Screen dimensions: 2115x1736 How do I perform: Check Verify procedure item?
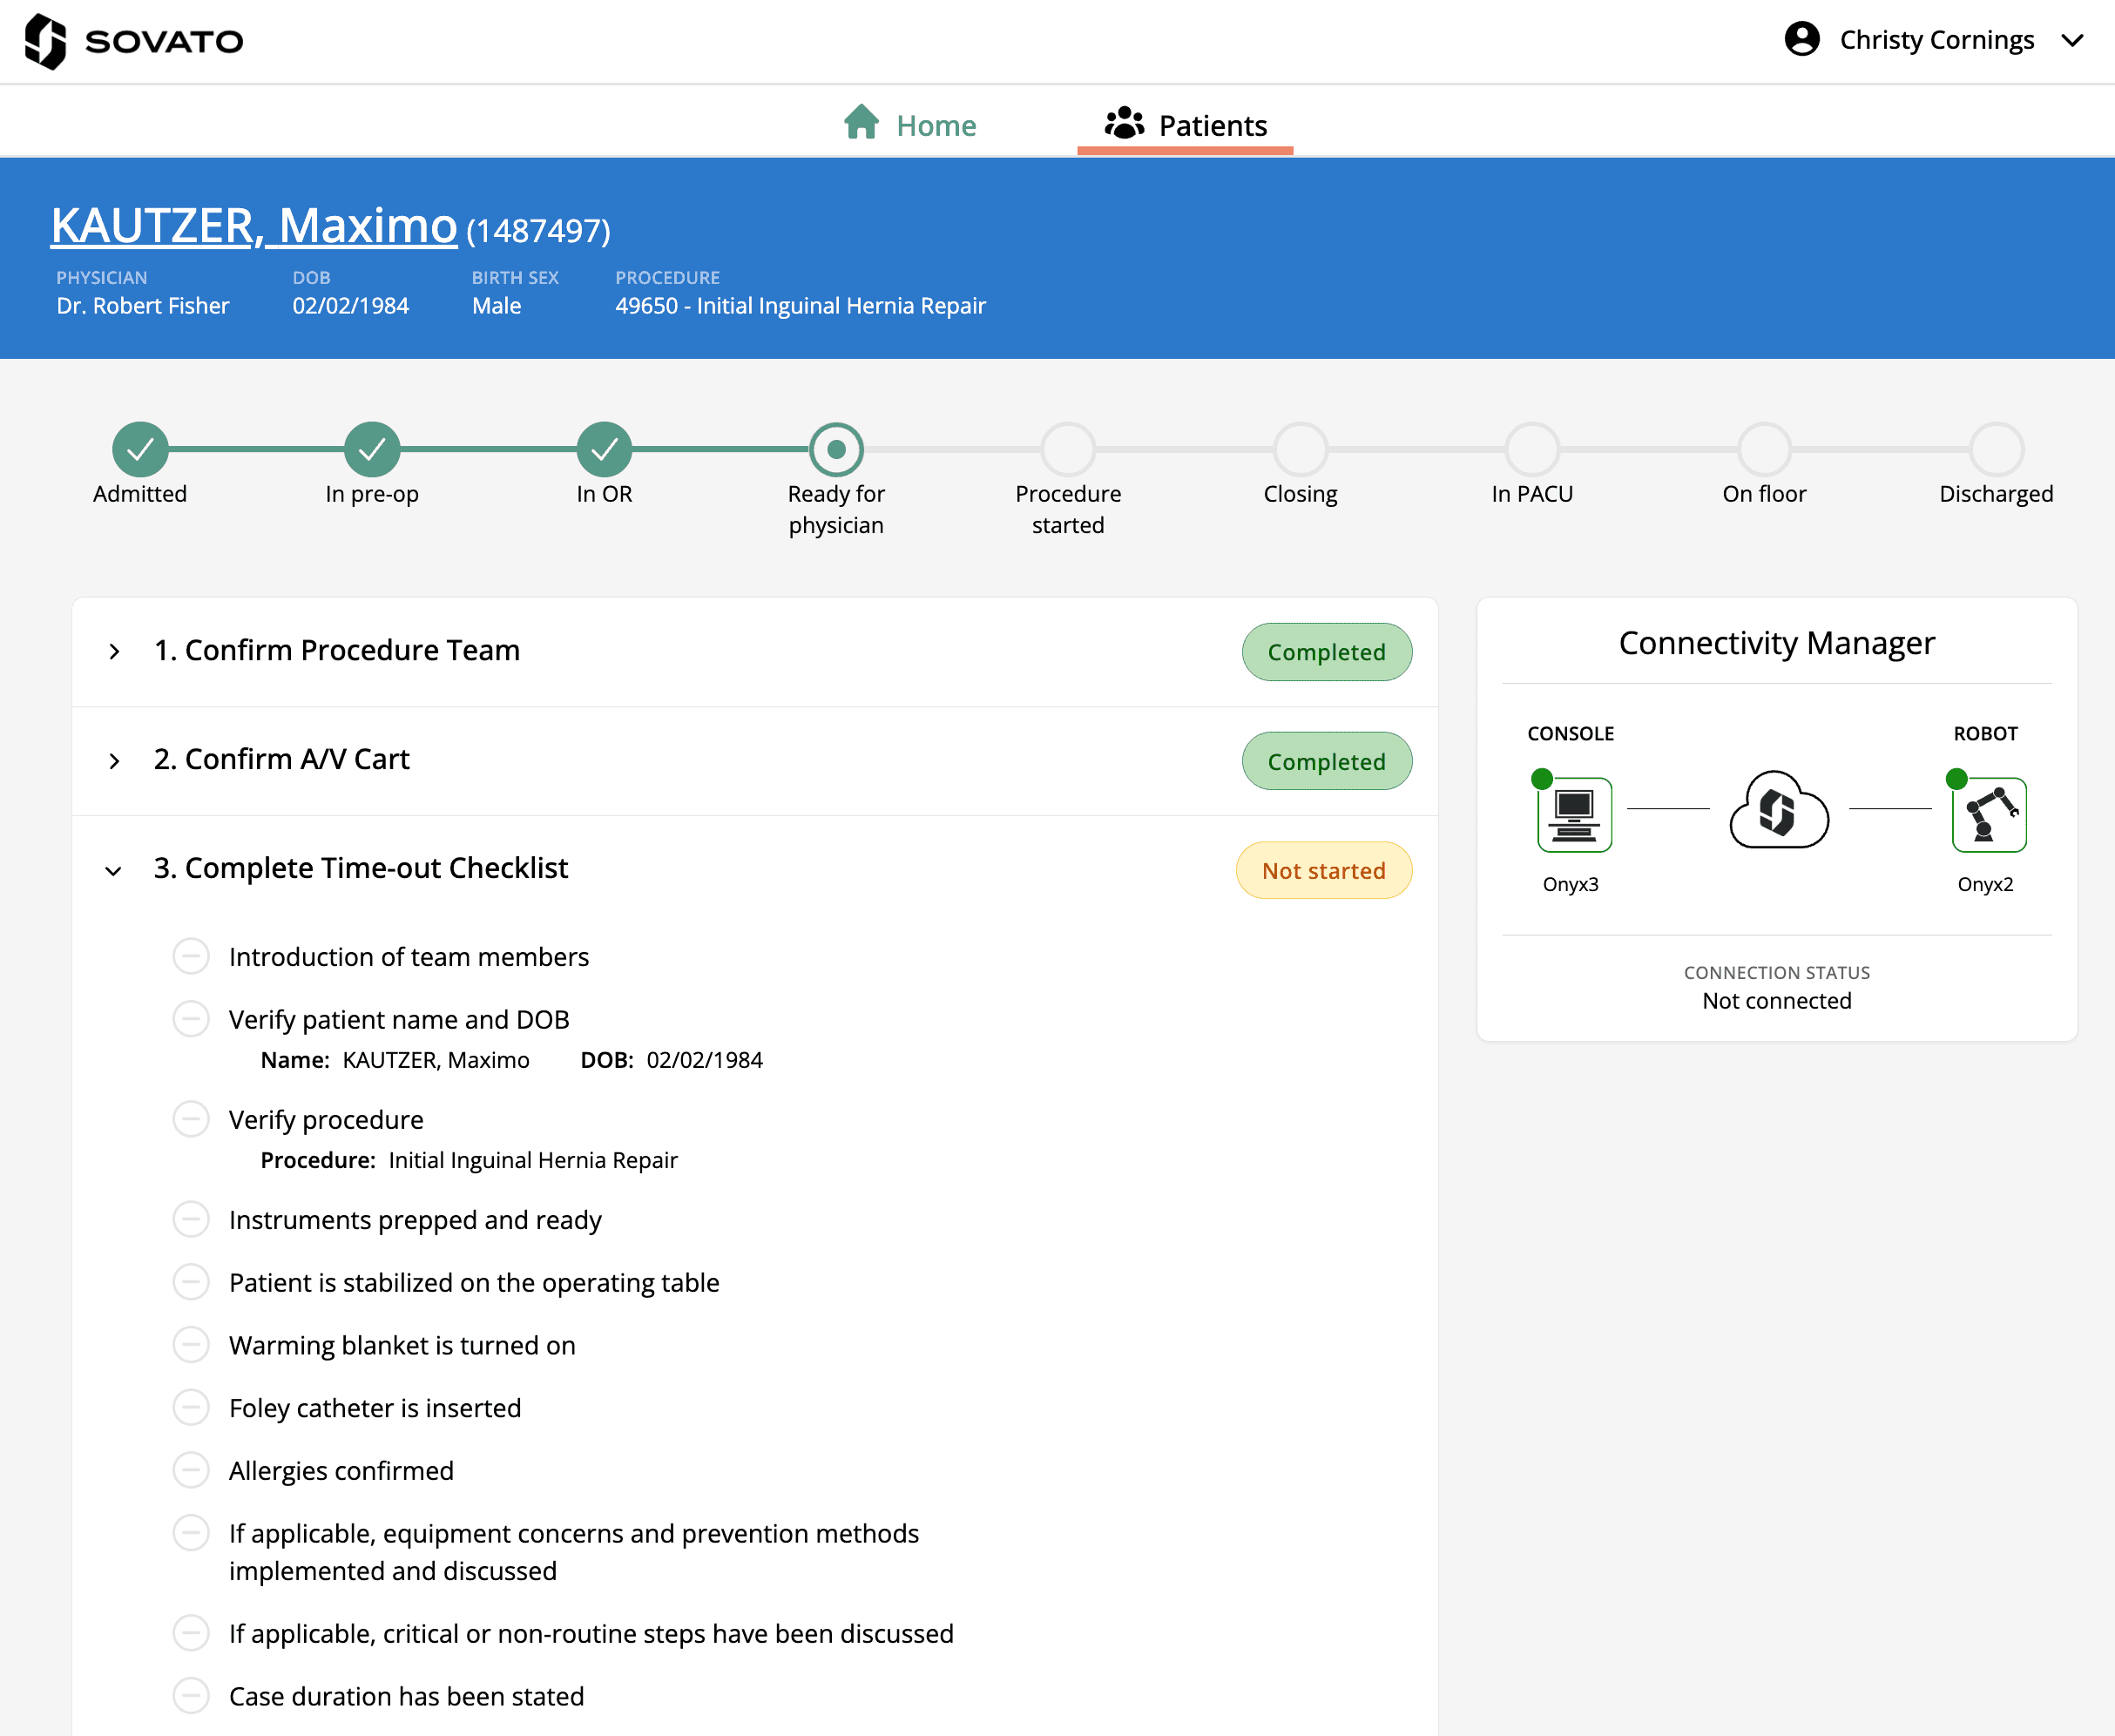(191, 1119)
